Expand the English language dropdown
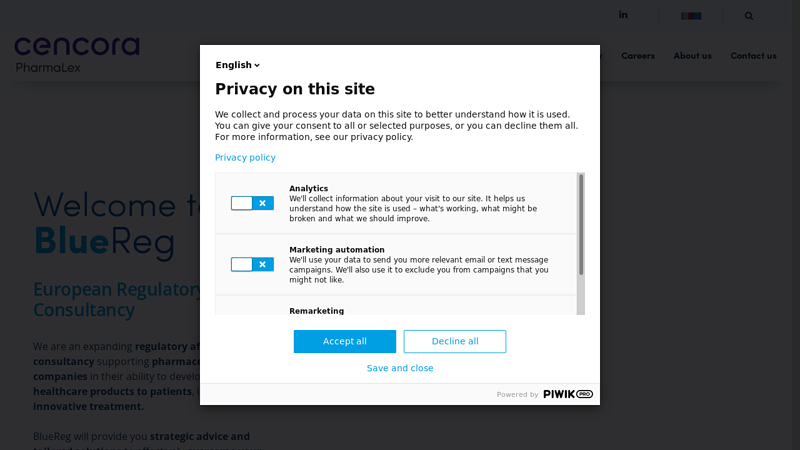This screenshot has width=800, height=450. click(237, 65)
